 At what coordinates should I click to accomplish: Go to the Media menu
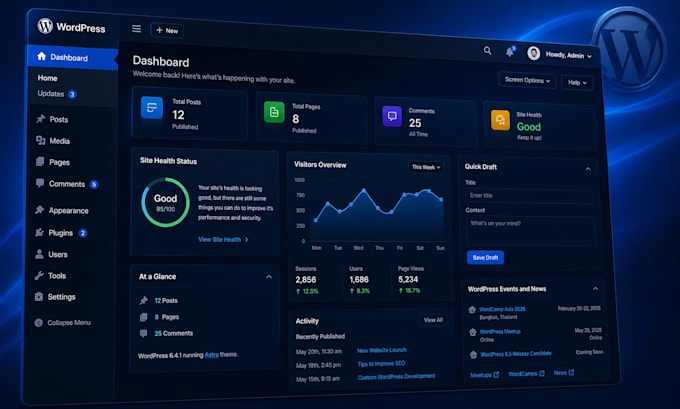click(x=59, y=141)
